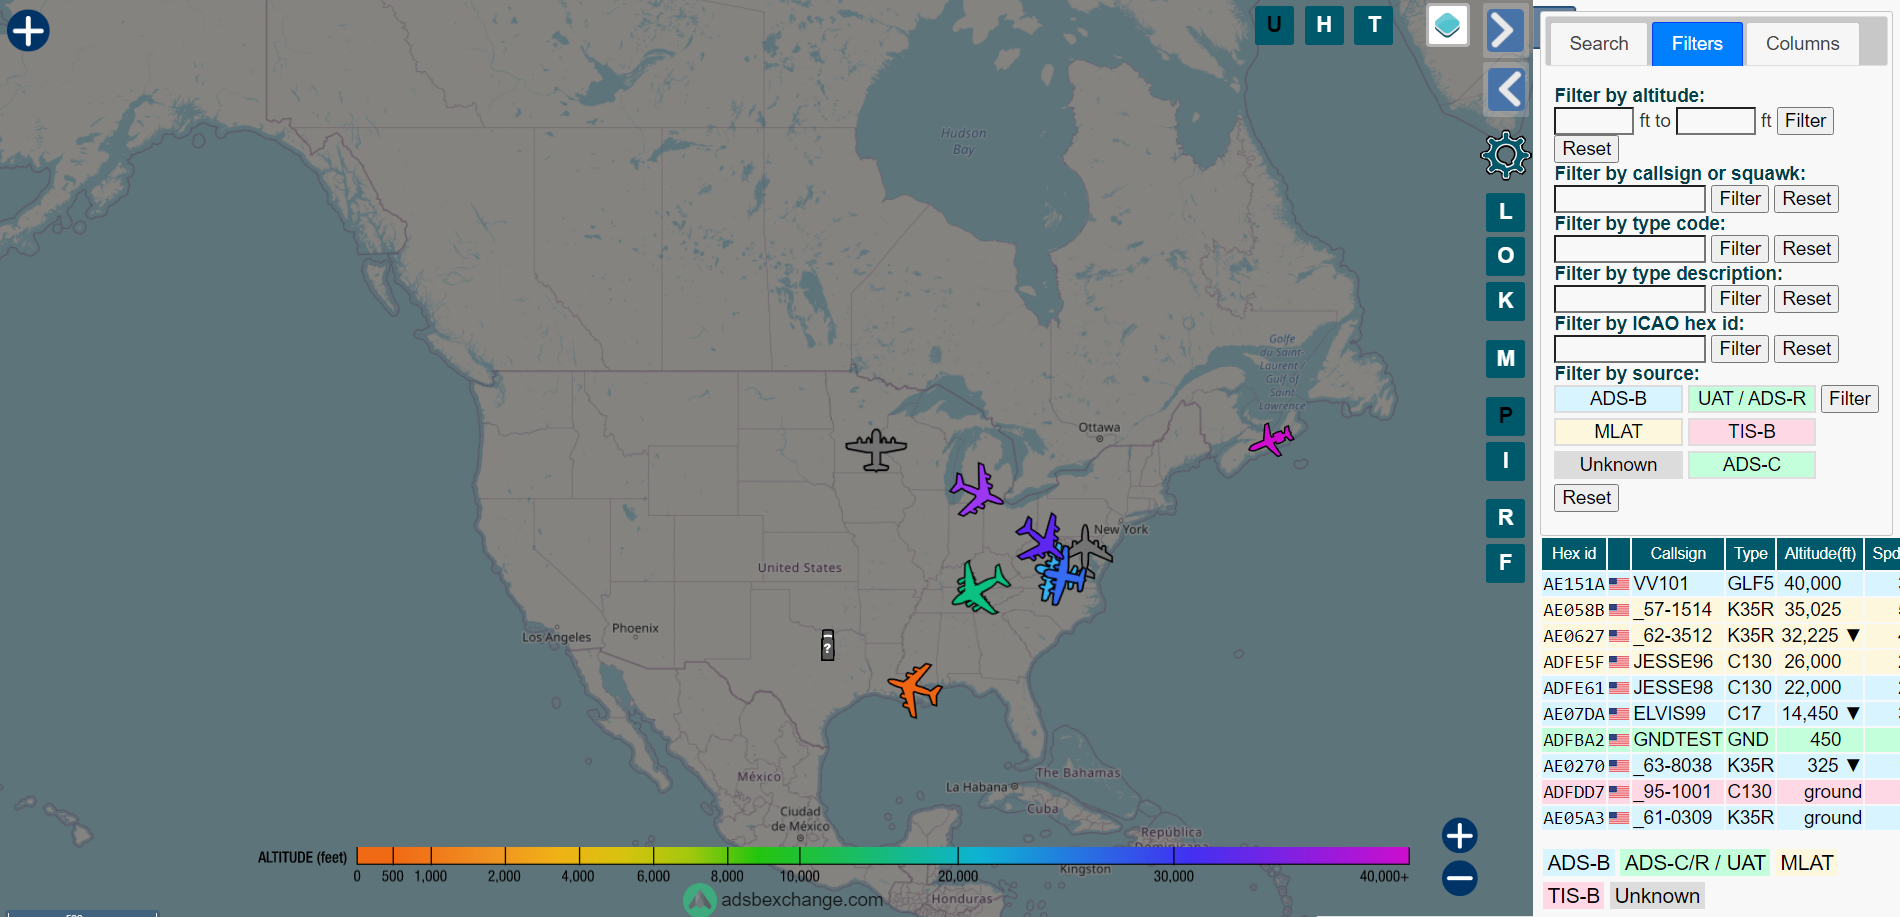Sort table by Callsign column
Viewport: 1900px width, 917px height.
pos(1677,554)
